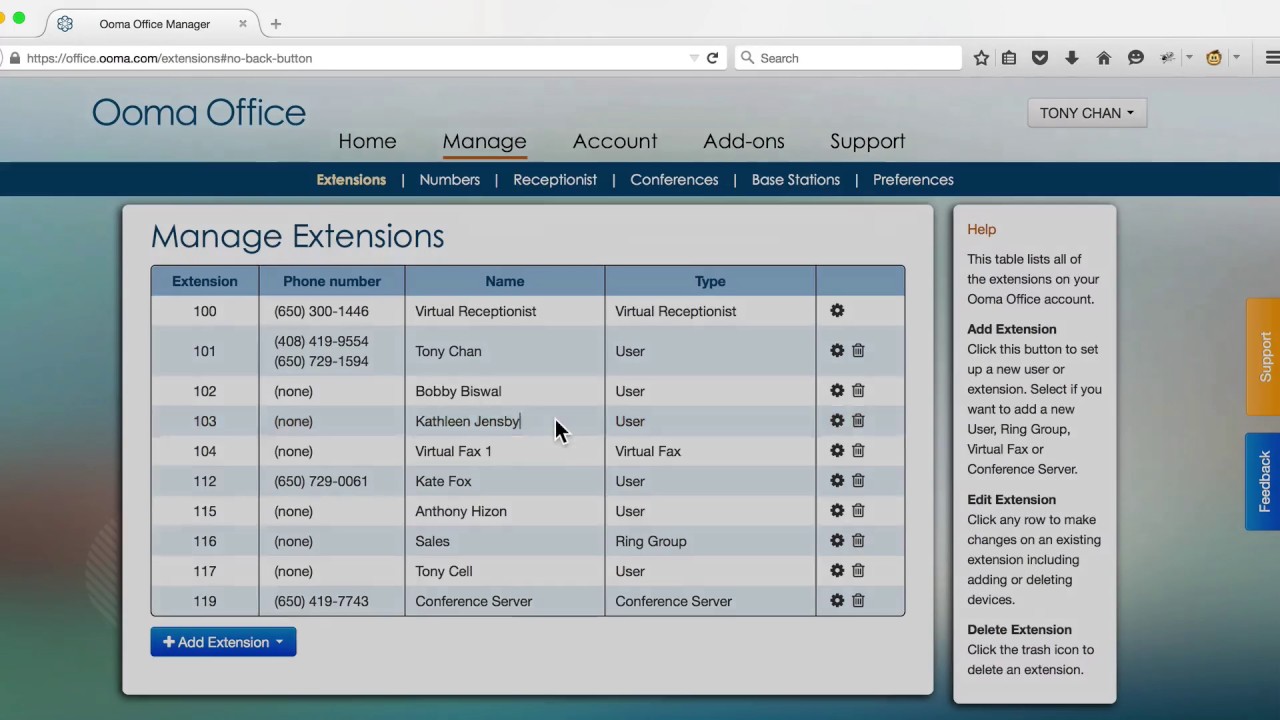The height and width of the screenshot is (720, 1280).
Task: Reload the page with browser refresh icon
Action: pyautogui.click(x=712, y=58)
